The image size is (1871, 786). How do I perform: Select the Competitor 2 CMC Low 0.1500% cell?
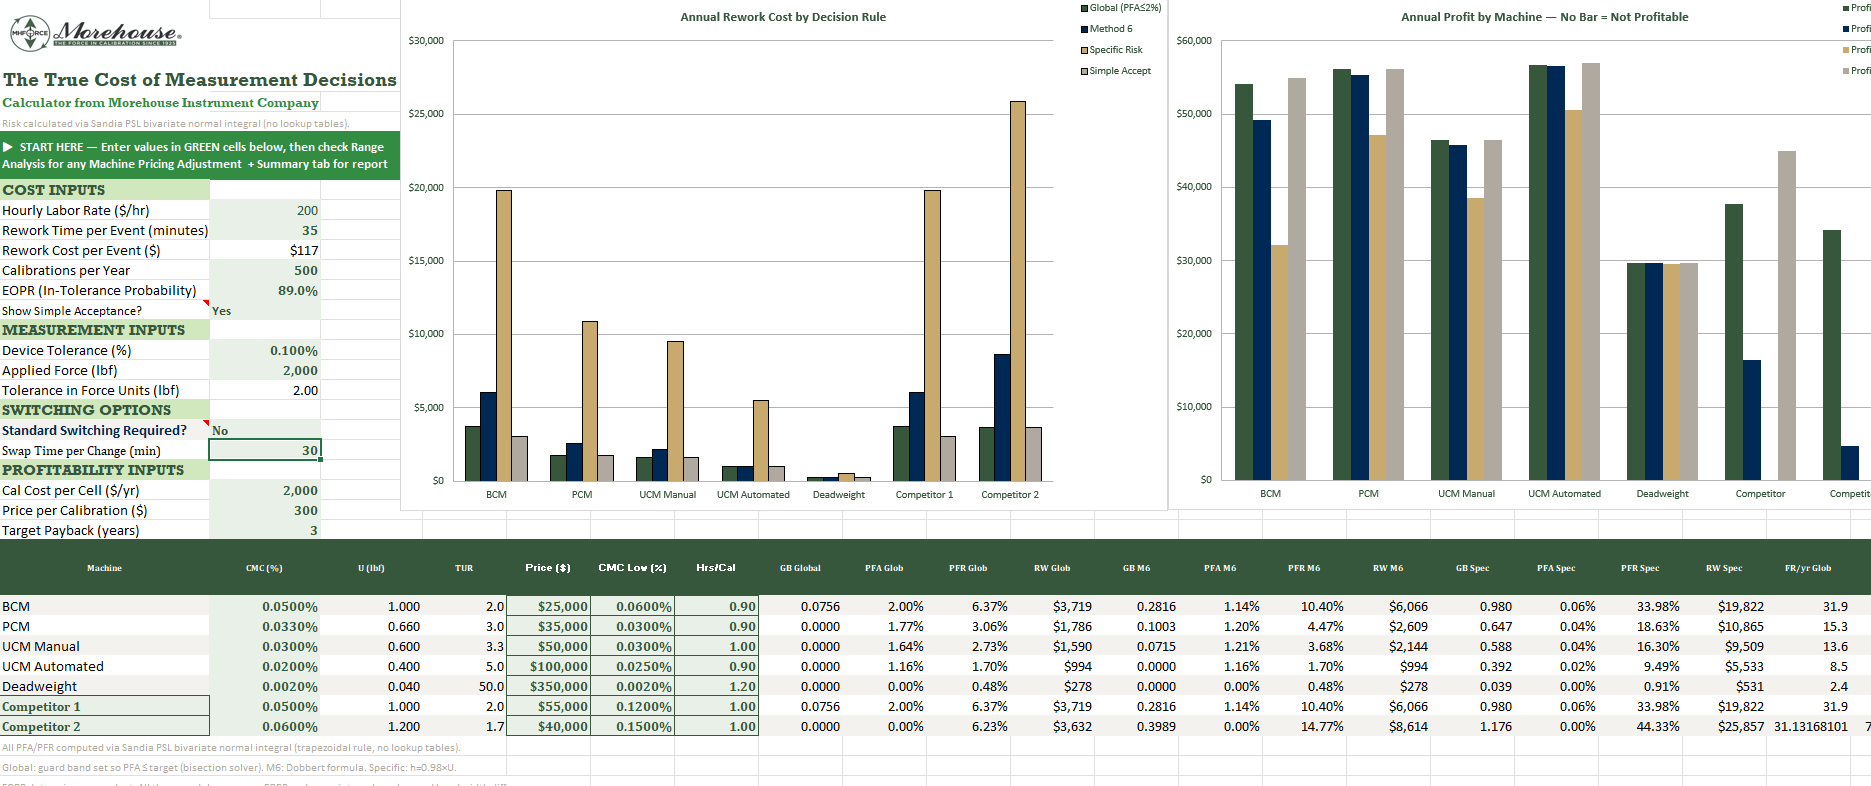coord(632,726)
